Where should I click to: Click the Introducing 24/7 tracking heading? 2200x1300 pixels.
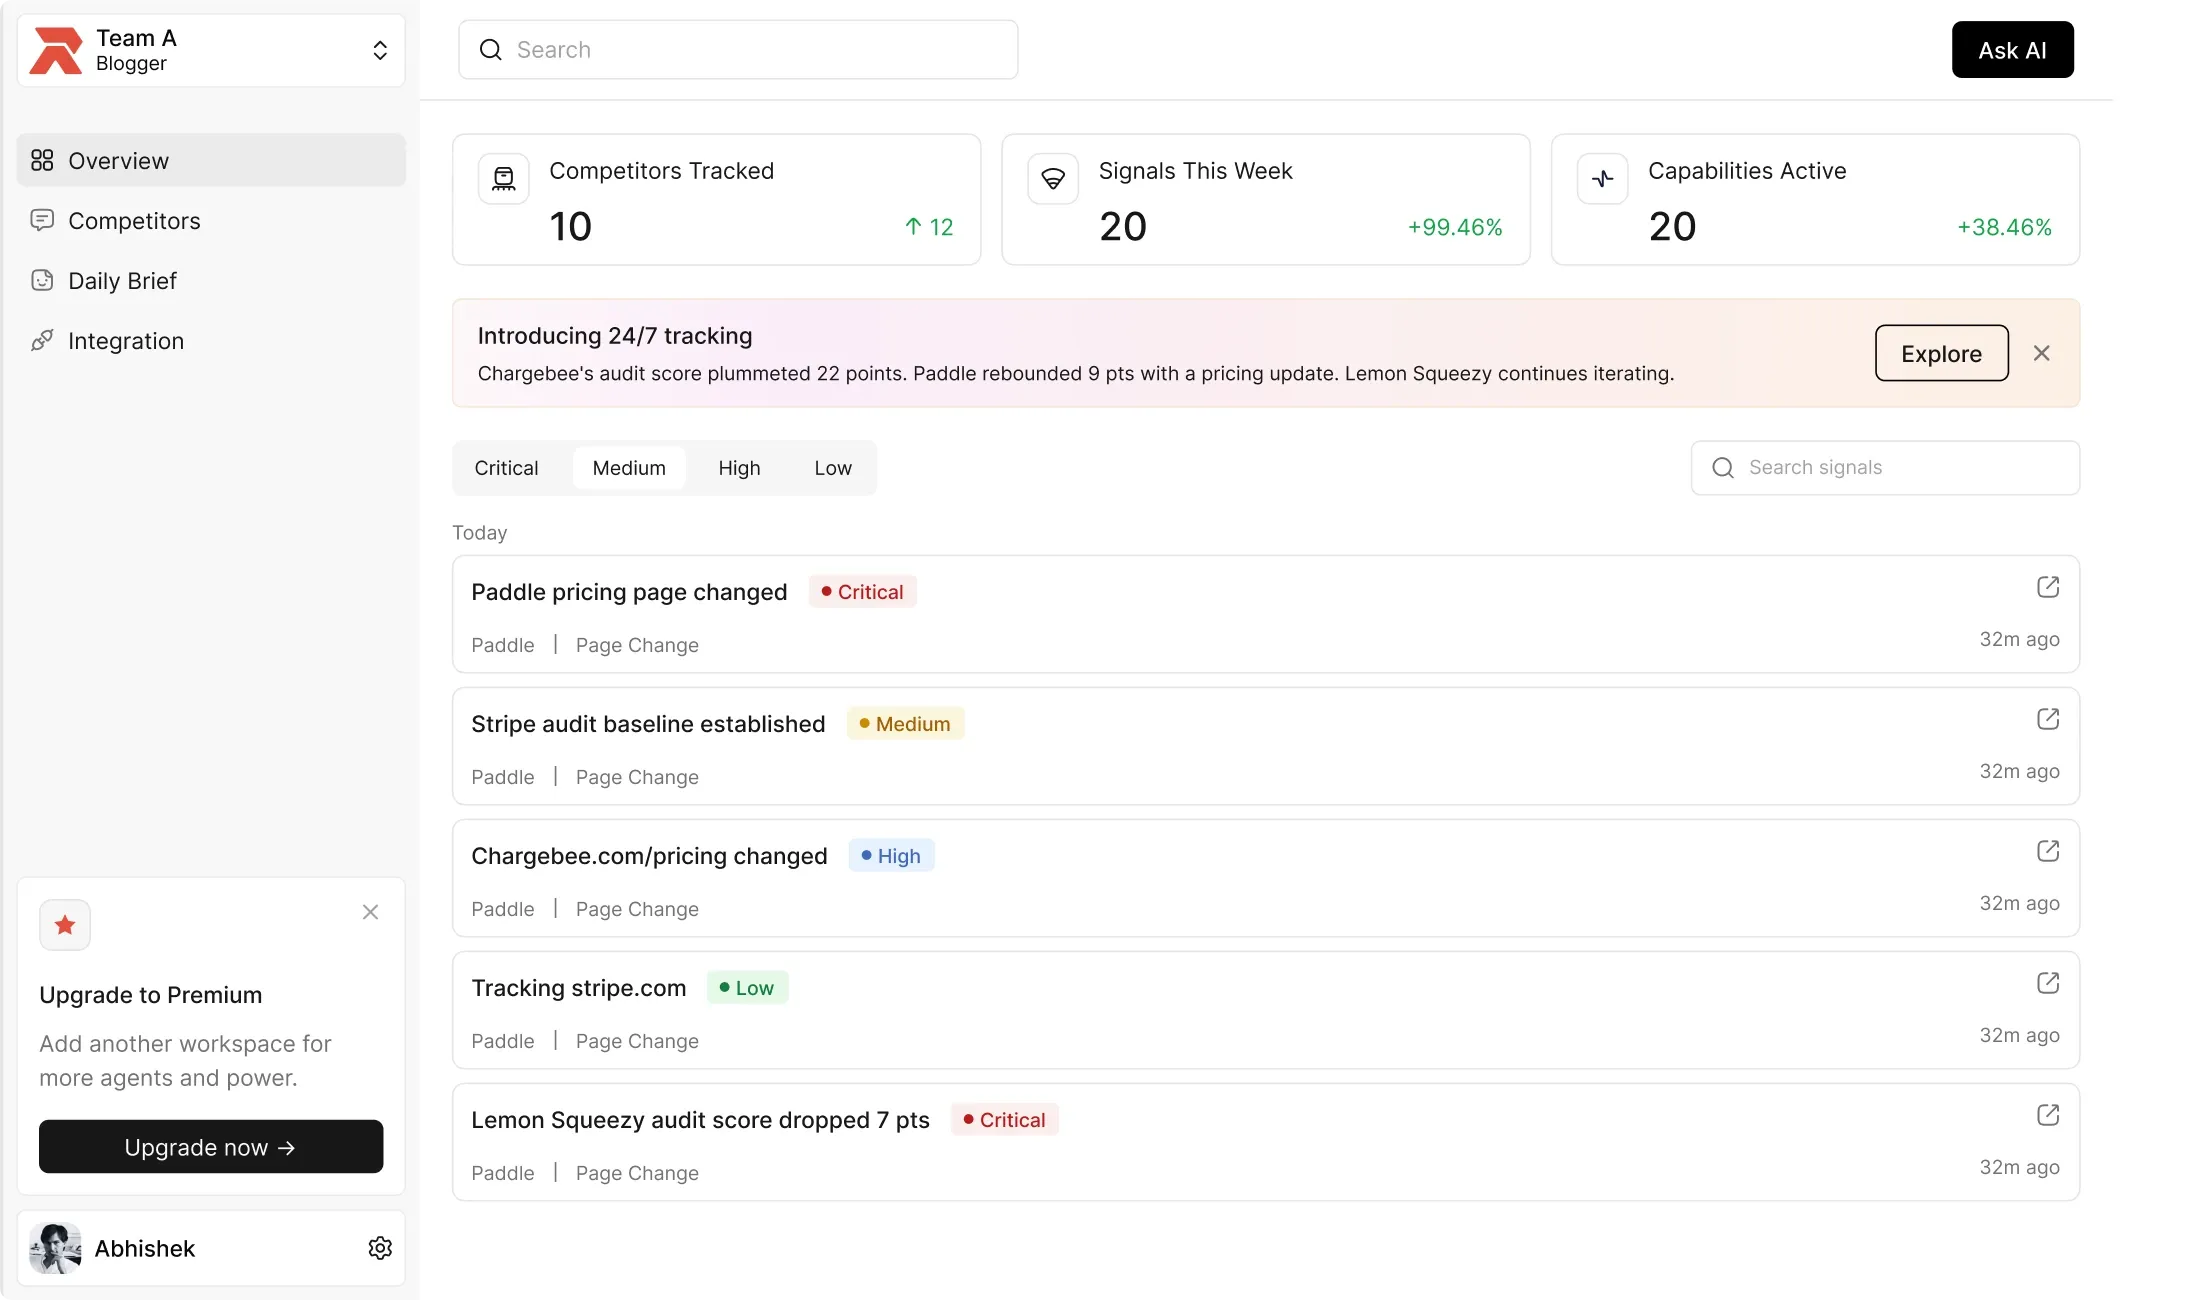(615, 336)
